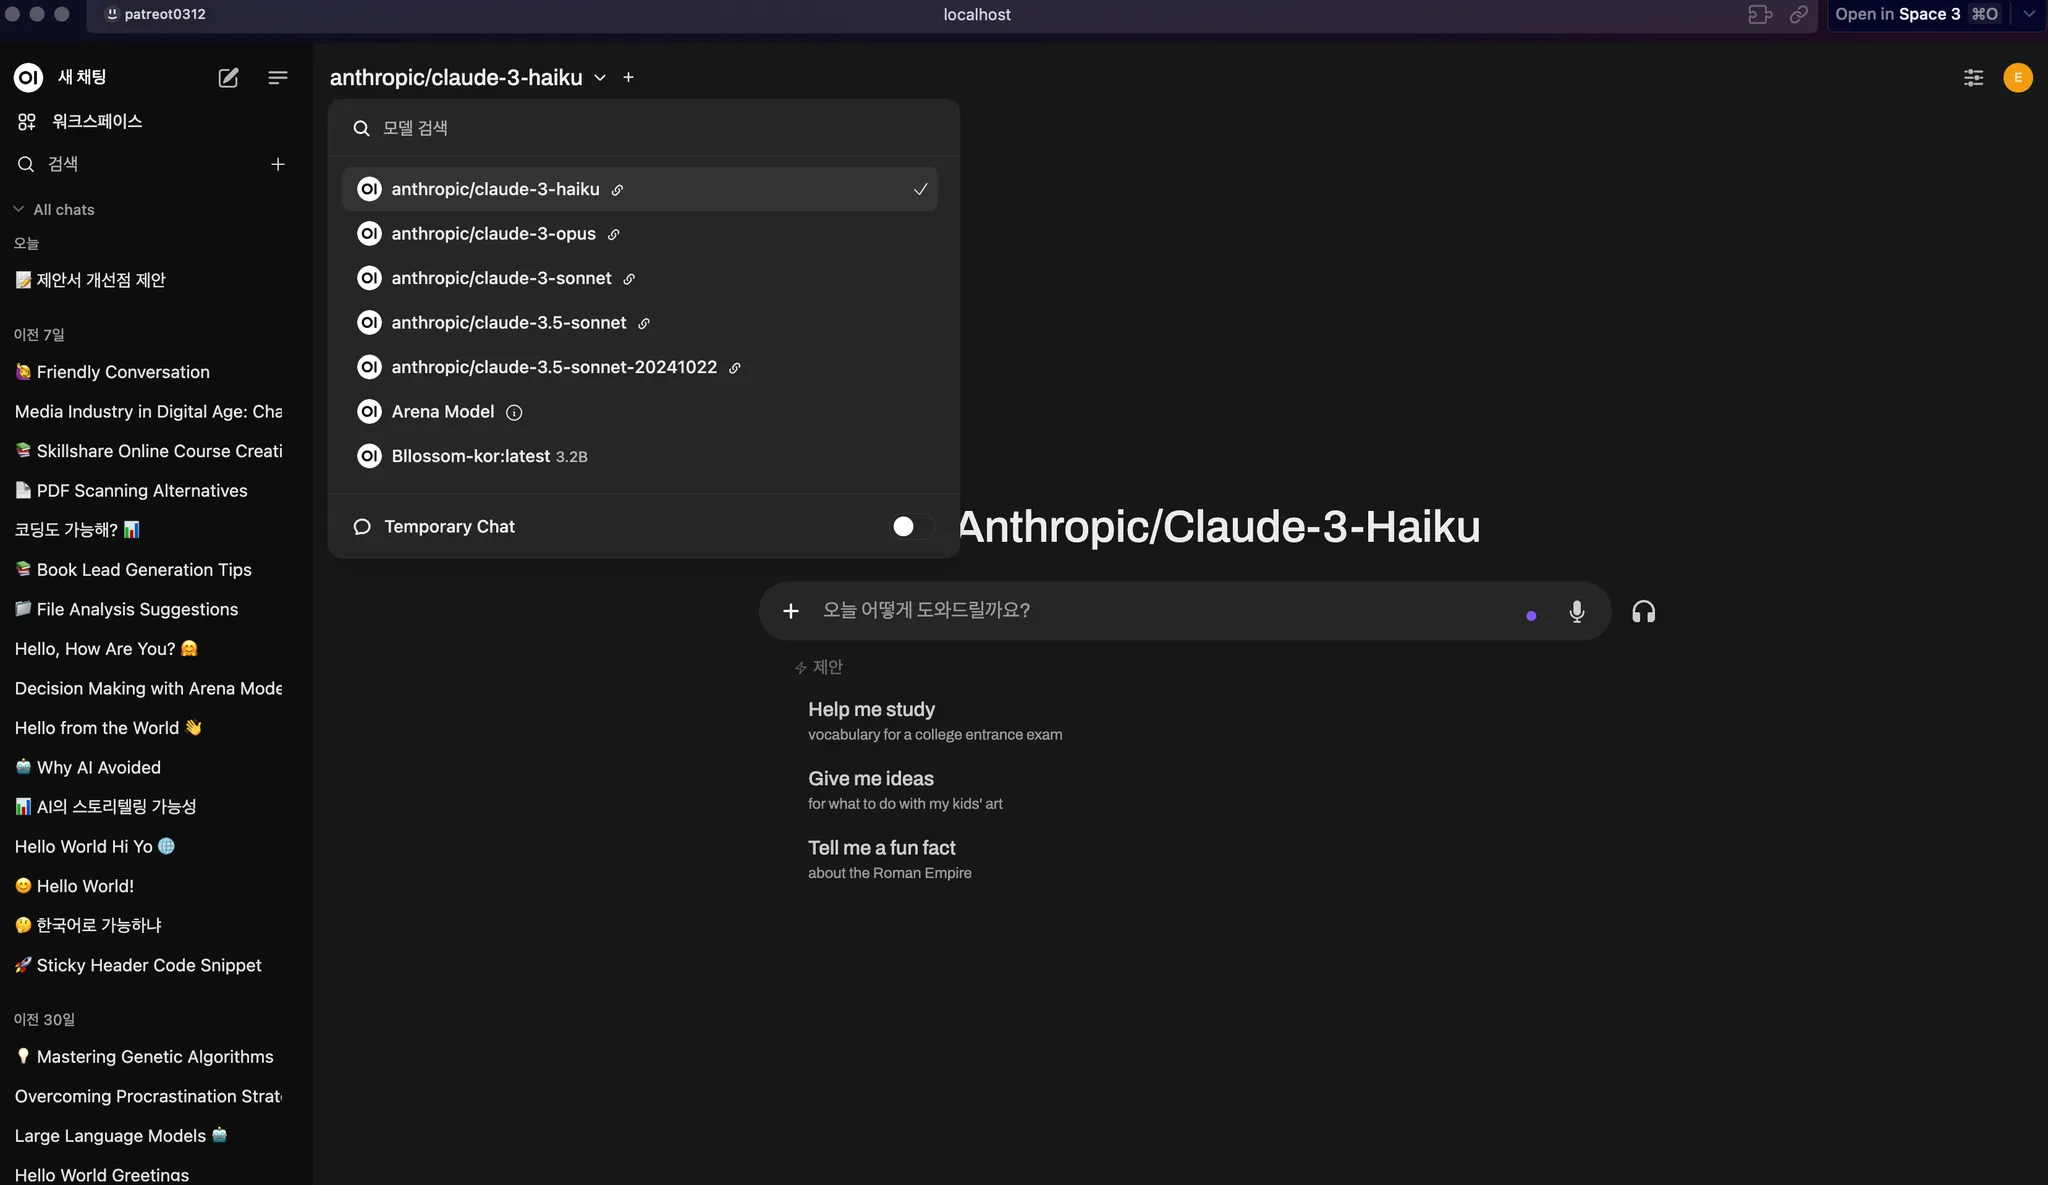Select anthropic/claude-3-opus from model list
This screenshot has height=1185, width=2048.
[x=493, y=234]
